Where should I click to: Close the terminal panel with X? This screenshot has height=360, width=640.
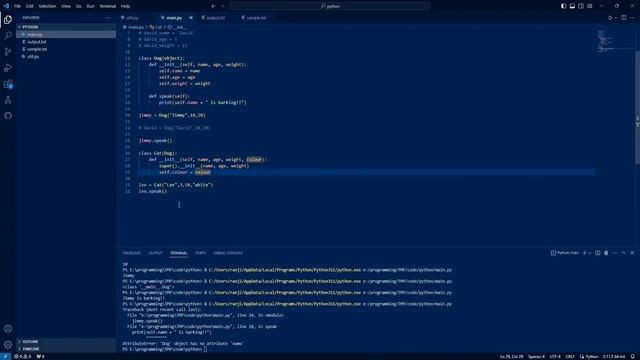pyautogui.click(x=632, y=253)
